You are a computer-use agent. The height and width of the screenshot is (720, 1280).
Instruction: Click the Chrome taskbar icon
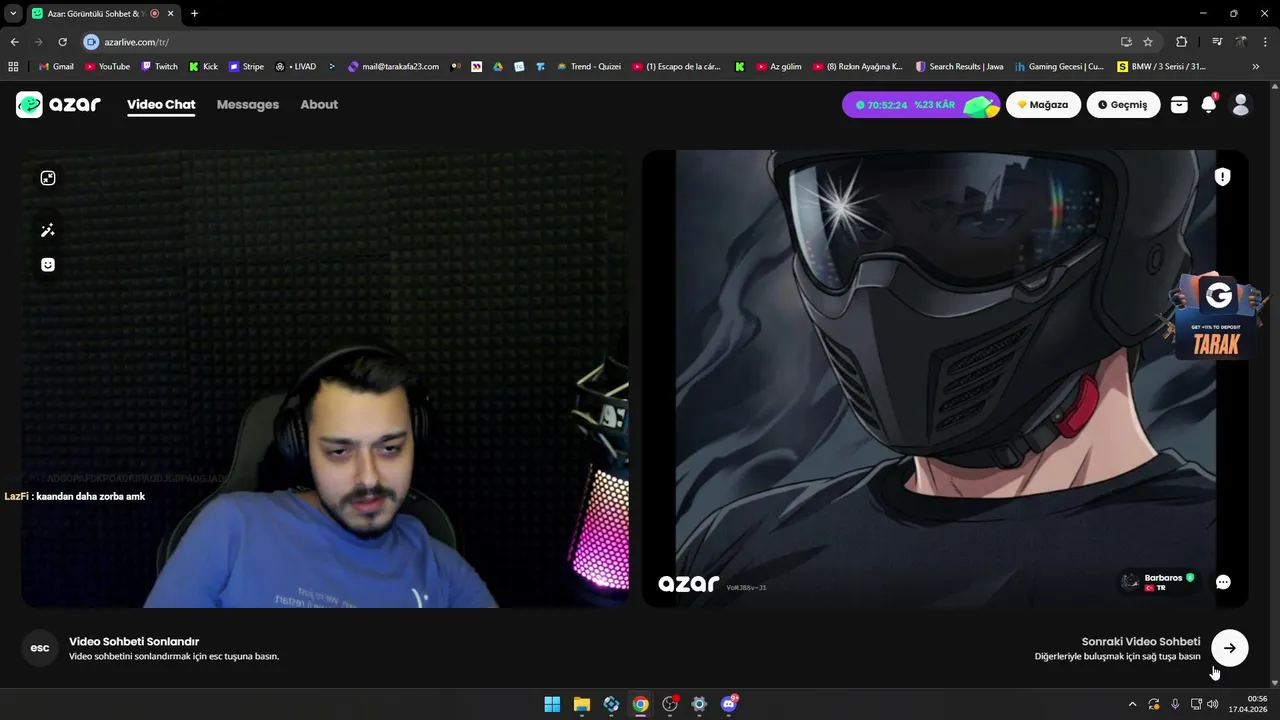point(640,704)
